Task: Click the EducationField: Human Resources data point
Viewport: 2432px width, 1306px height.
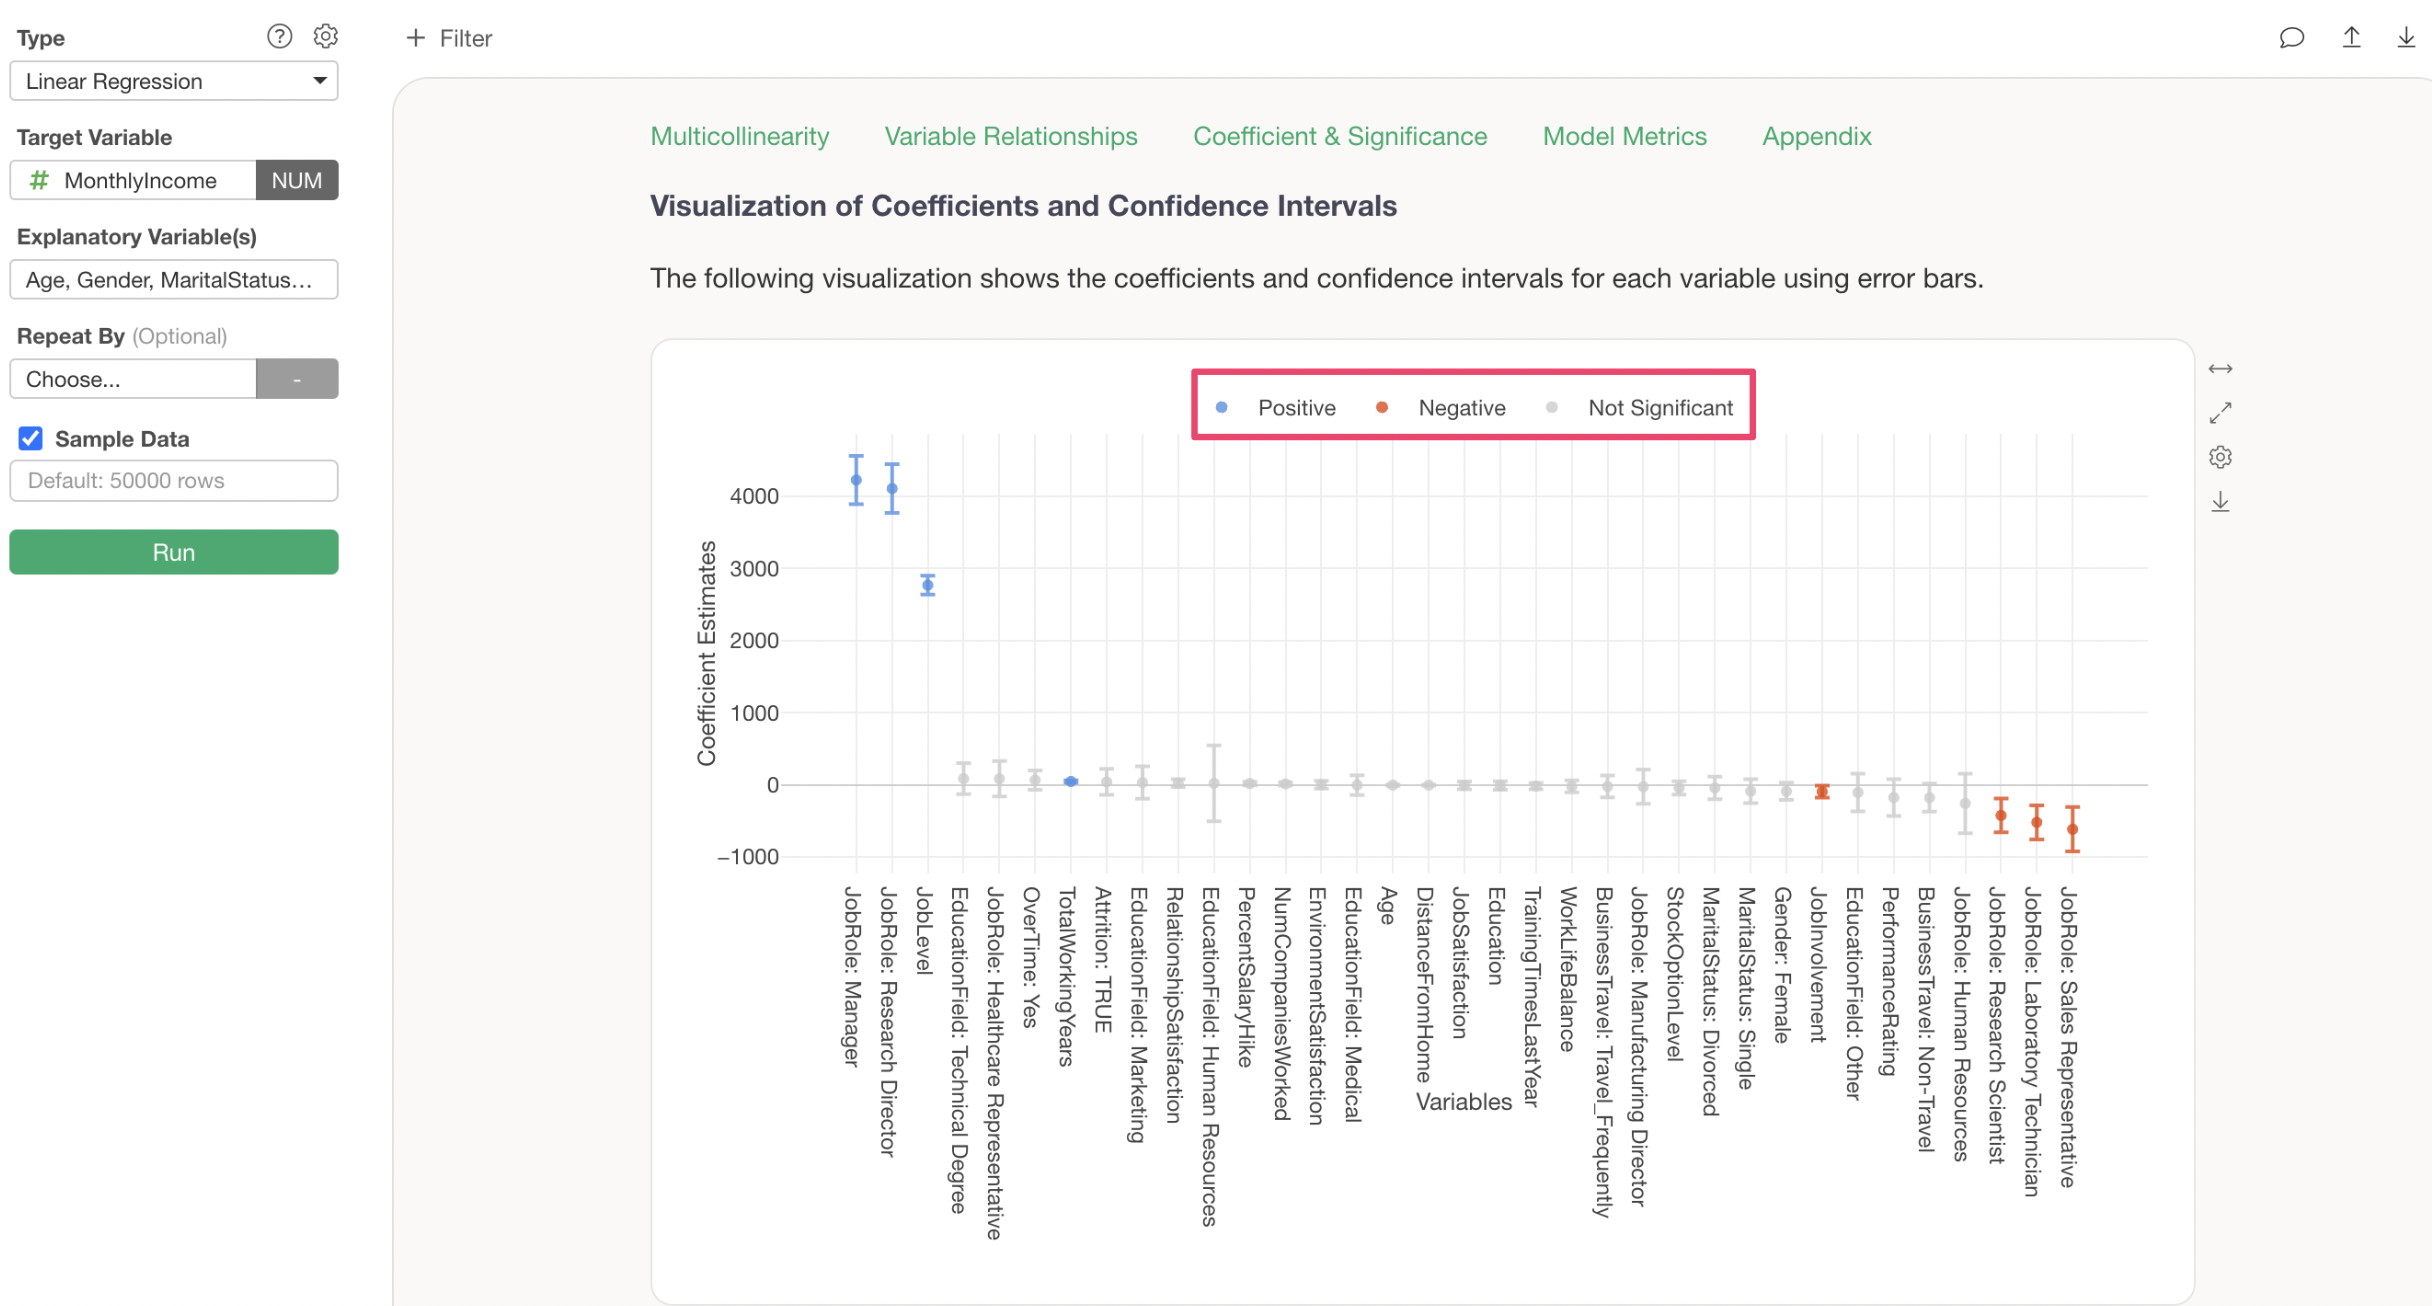Action: click(1214, 784)
